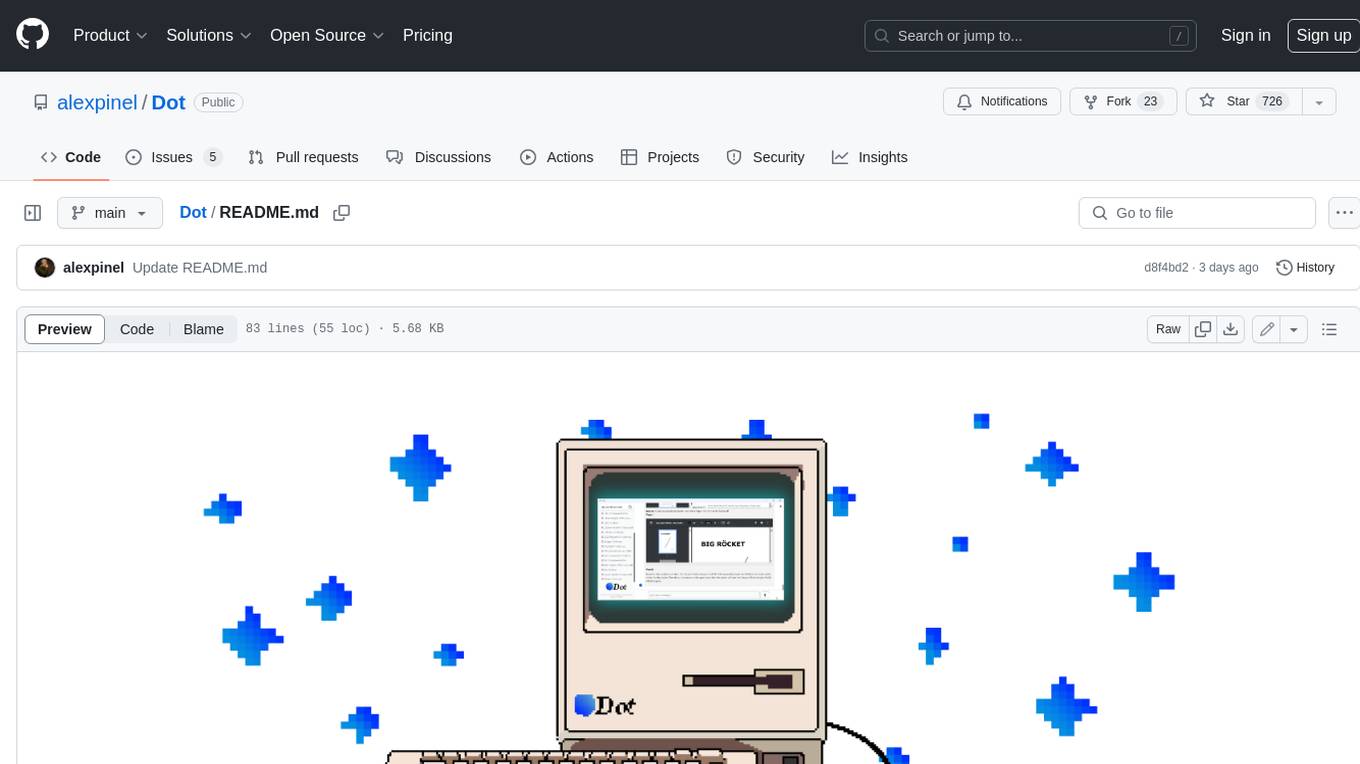Expand the Solutions menu
The width and height of the screenshot is (1360, 764).
(x=208, y=35)
